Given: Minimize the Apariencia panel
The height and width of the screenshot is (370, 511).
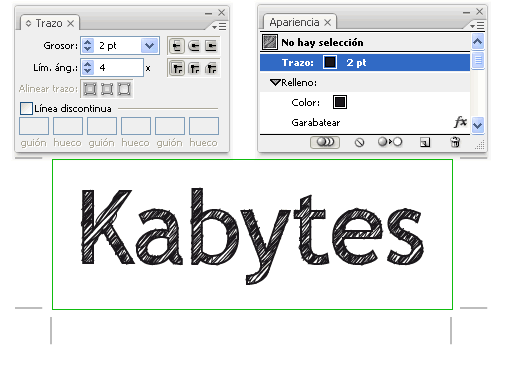Looking at the screenshot, I should [x=467, y=13].
